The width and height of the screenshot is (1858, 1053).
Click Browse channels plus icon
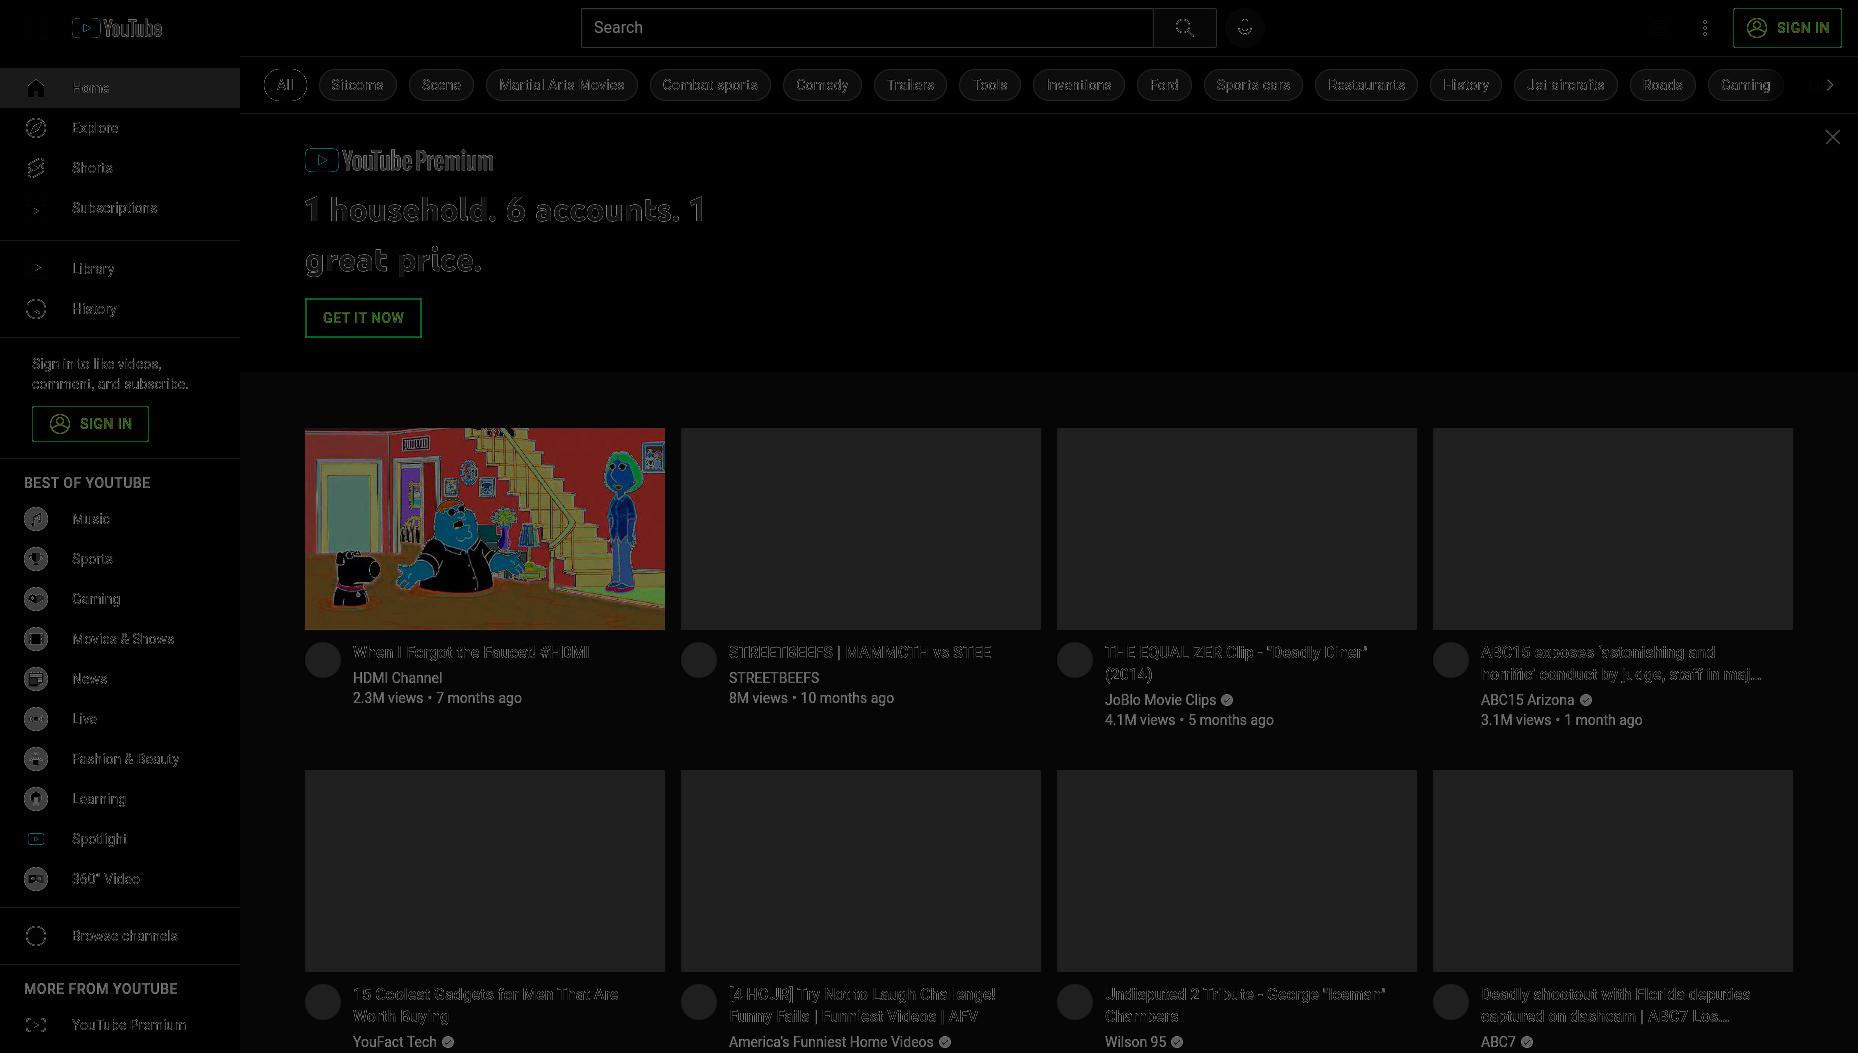click(x=36, y=936)
